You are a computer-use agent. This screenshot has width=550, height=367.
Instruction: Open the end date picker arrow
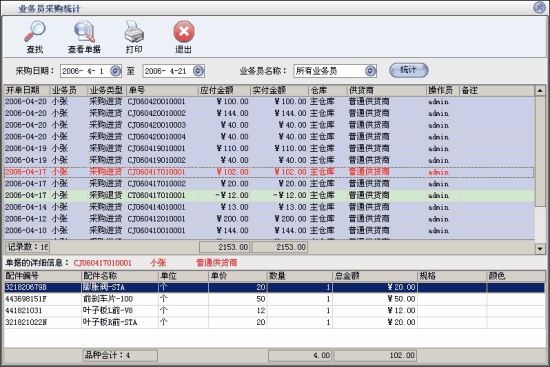[198, 71]
